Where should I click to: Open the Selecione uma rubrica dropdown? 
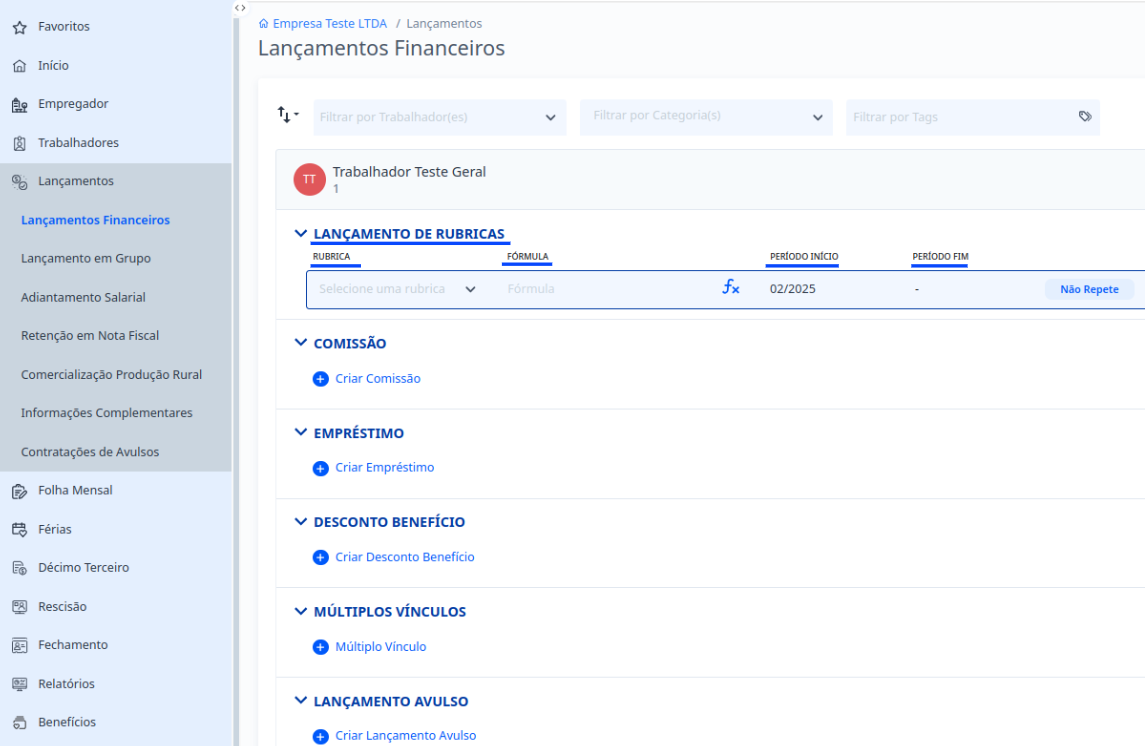click(397, 289)
